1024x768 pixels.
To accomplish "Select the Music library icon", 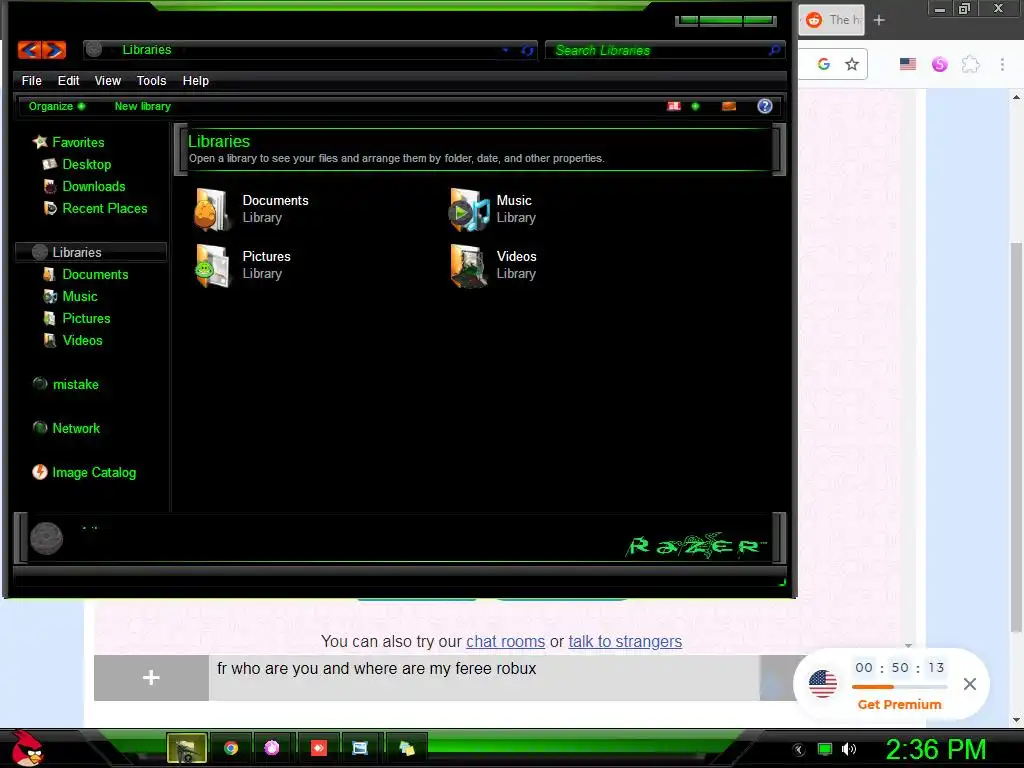I will (469, 209).
